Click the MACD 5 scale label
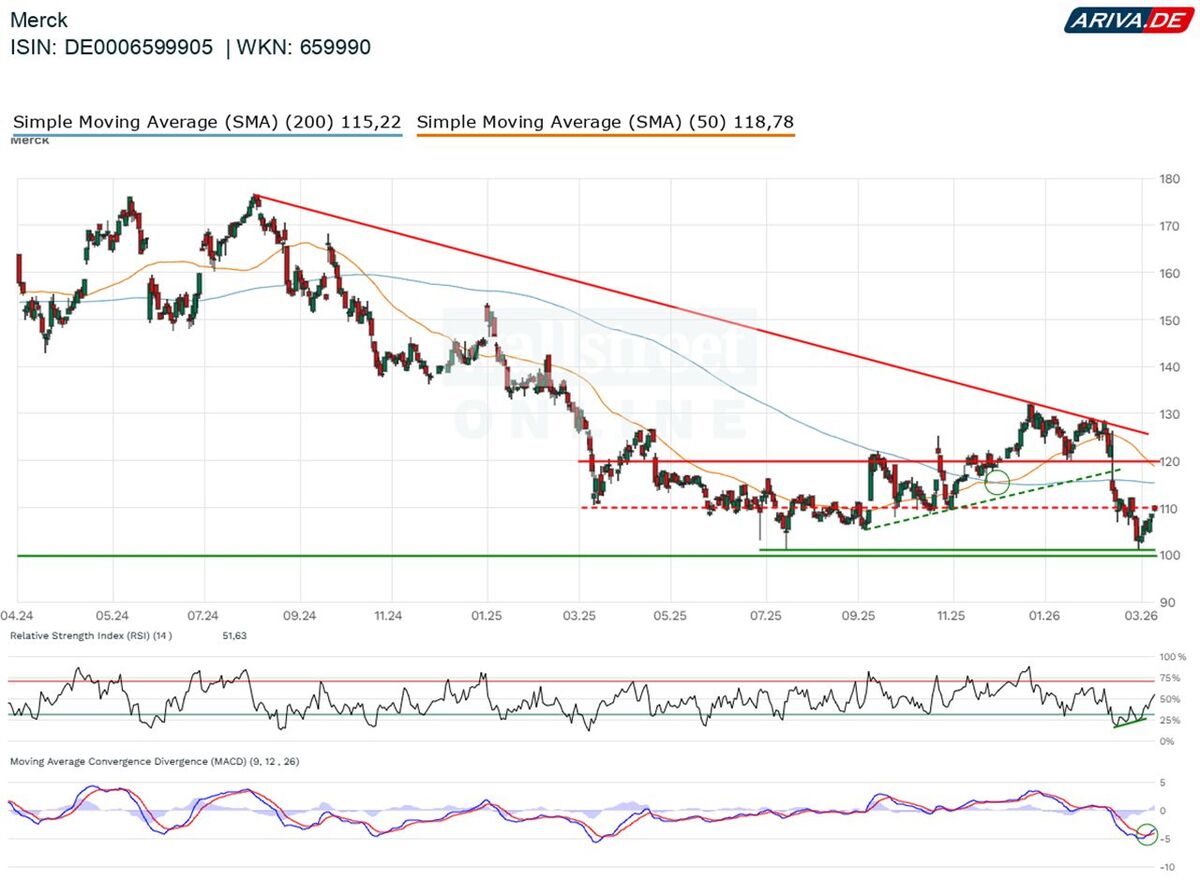 click(1163, 782)
